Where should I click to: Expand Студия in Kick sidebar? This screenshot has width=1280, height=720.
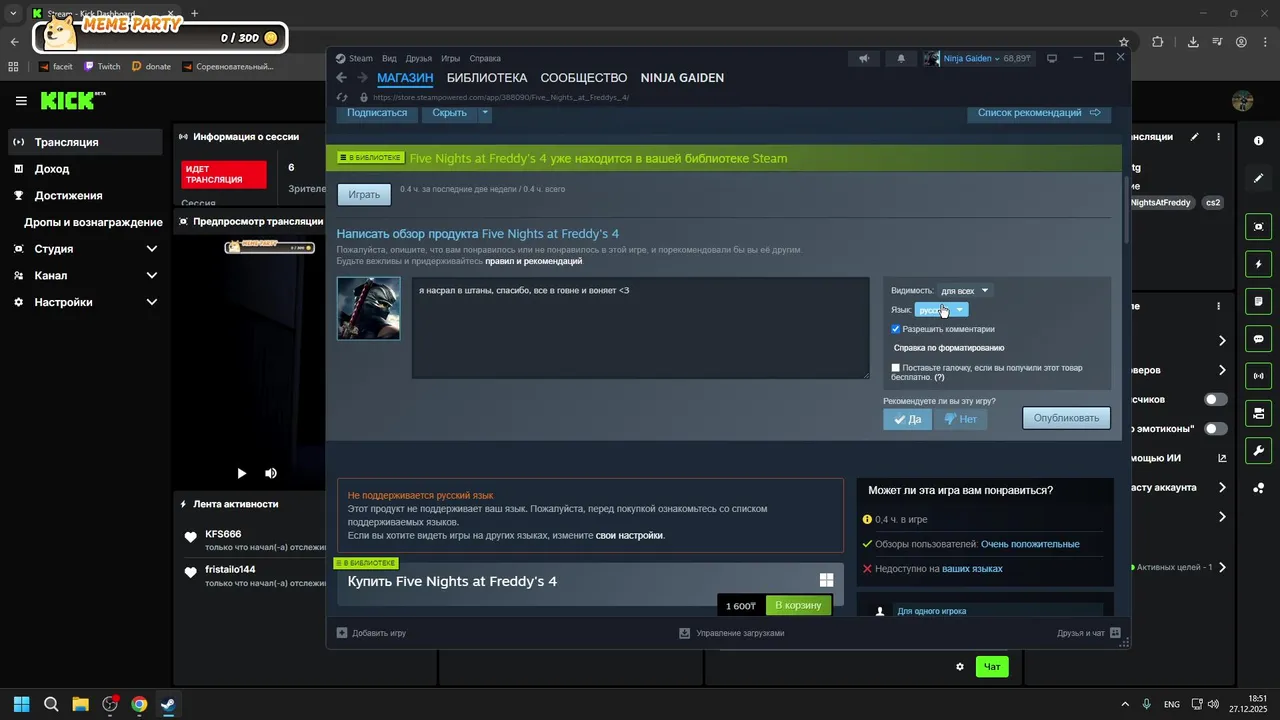click(152, 249)
